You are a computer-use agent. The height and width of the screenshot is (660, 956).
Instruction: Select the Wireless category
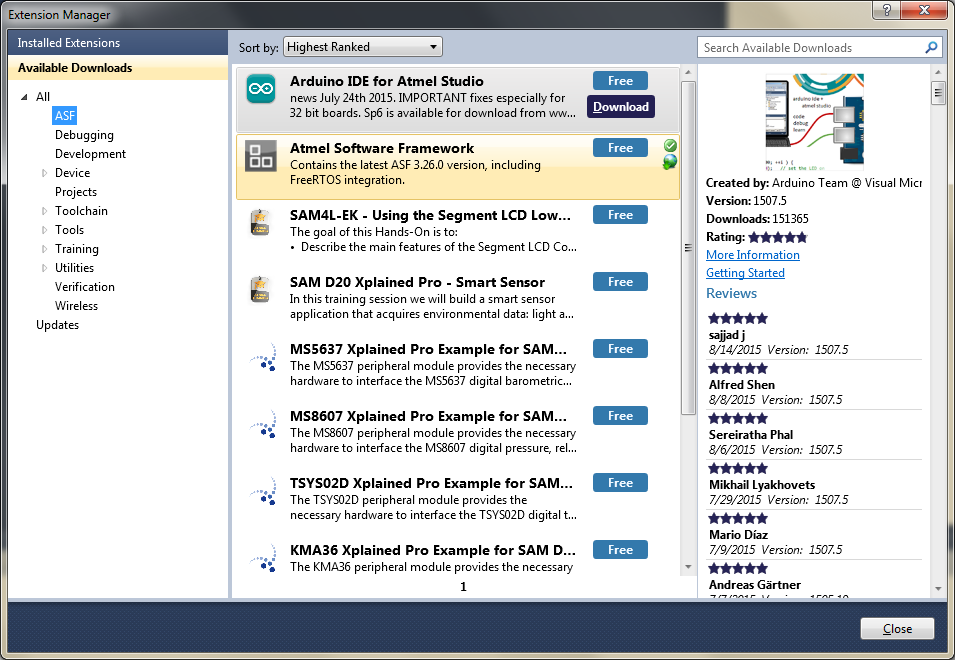[76, 305]
